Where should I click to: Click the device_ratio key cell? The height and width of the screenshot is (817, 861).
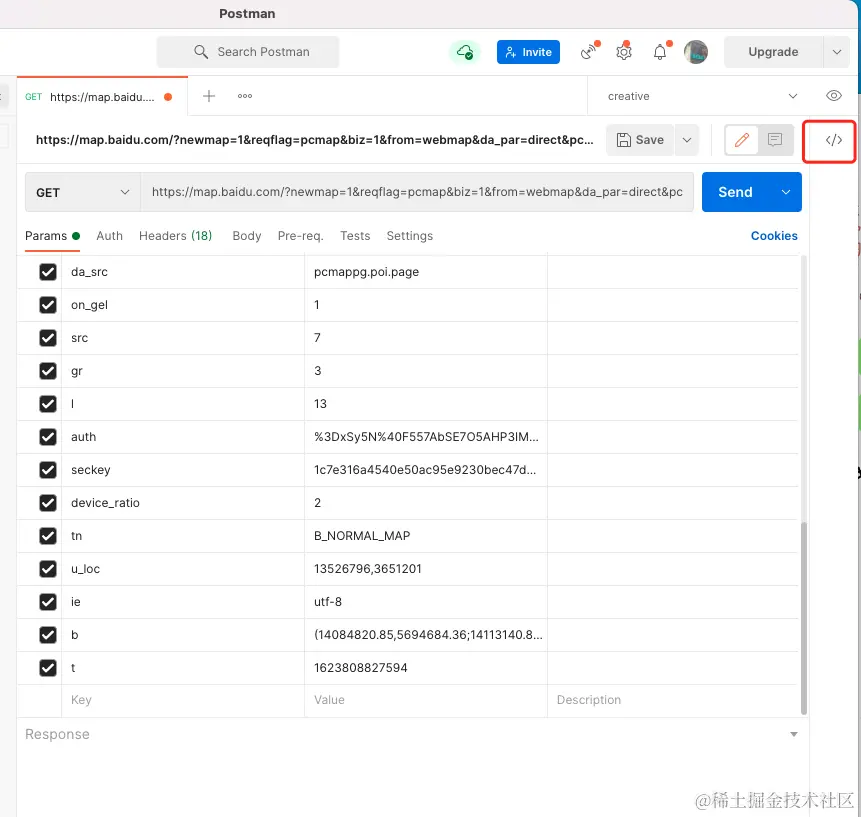(x=183, y=503)
